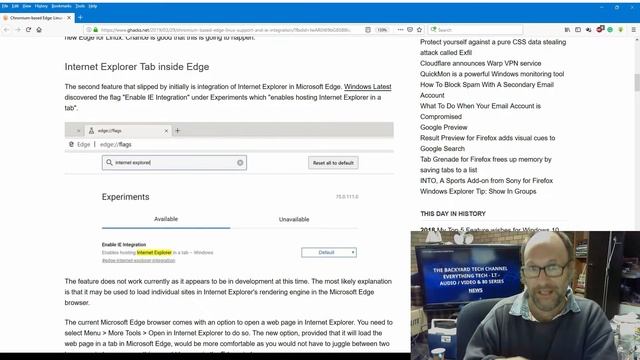Click the Edge flags screenshot image
Image resolution: width=640 pixels, height=360 pixels.
point(229,194)
